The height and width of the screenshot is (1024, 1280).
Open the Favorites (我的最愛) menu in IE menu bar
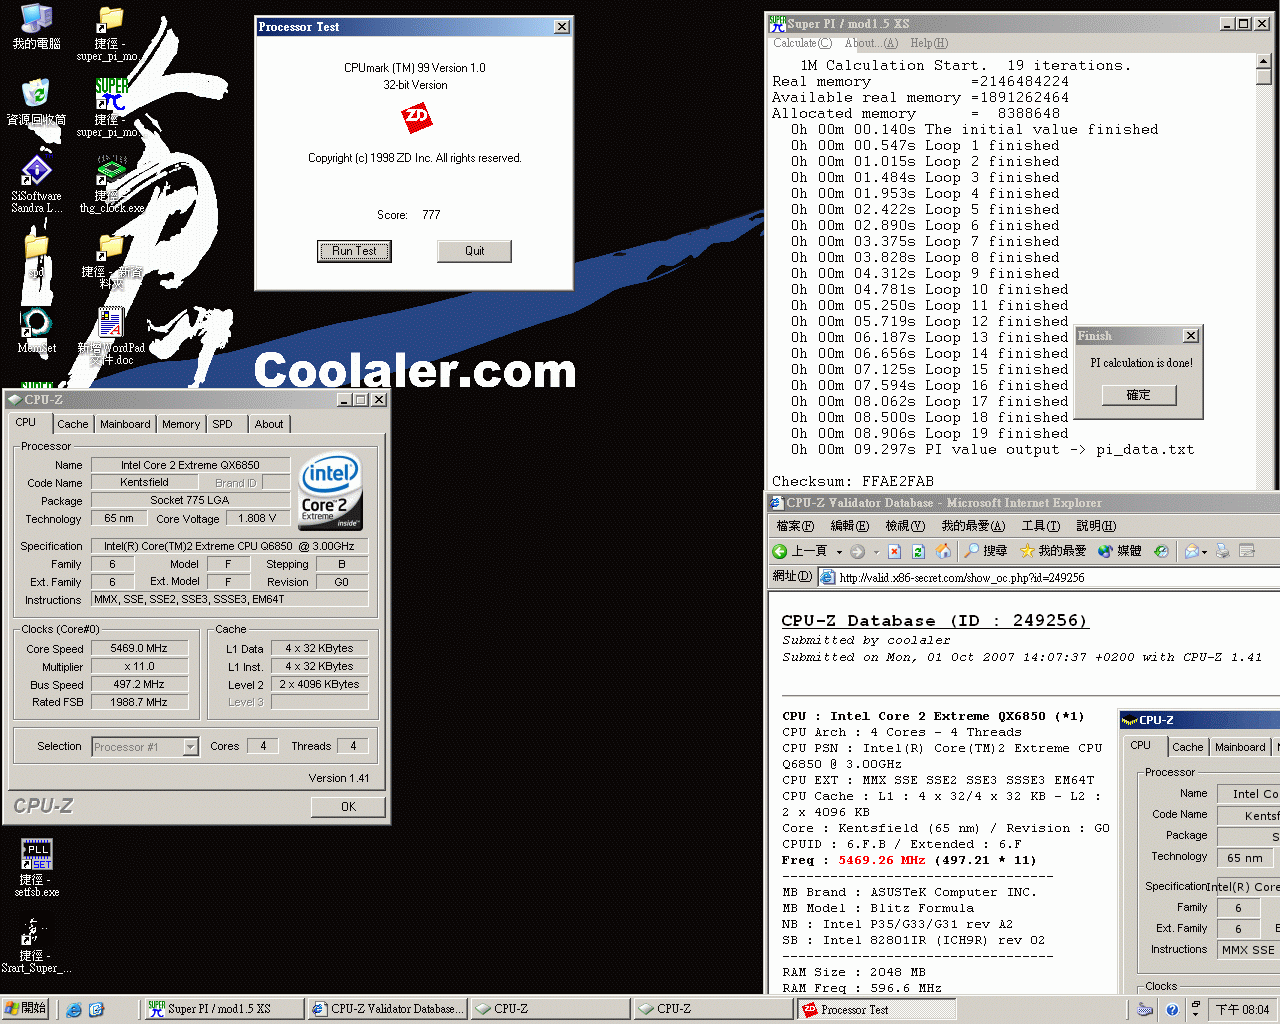973,526
